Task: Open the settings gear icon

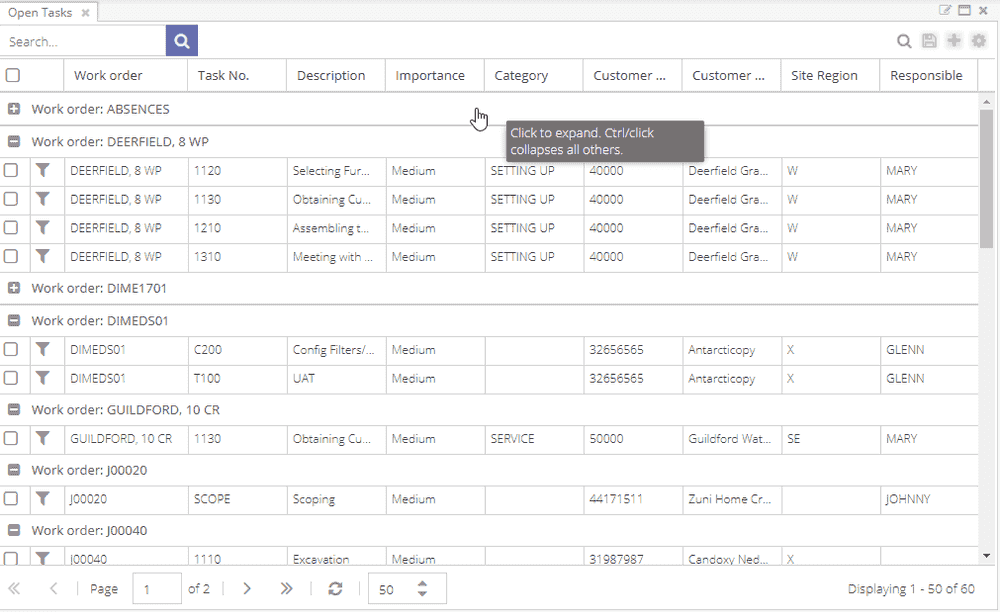Action: pyautogui.click(x=979, y=41)
